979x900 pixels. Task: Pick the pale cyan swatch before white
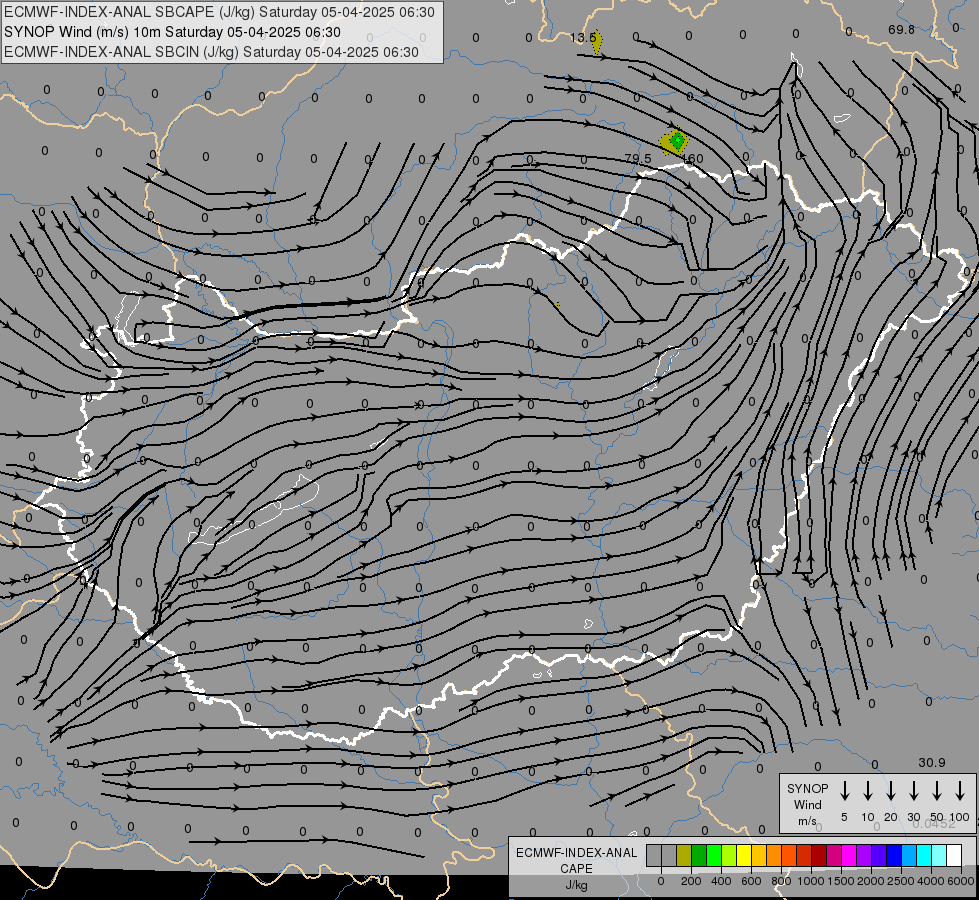coord(940,855)
